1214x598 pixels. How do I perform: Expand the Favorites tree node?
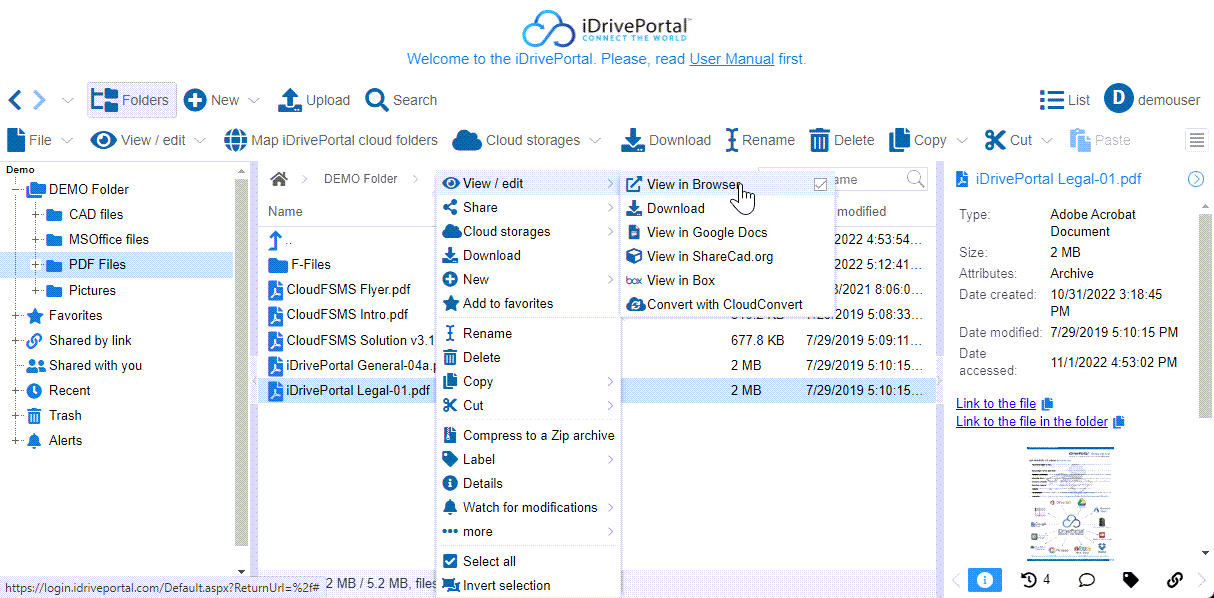tap(17, 316)
